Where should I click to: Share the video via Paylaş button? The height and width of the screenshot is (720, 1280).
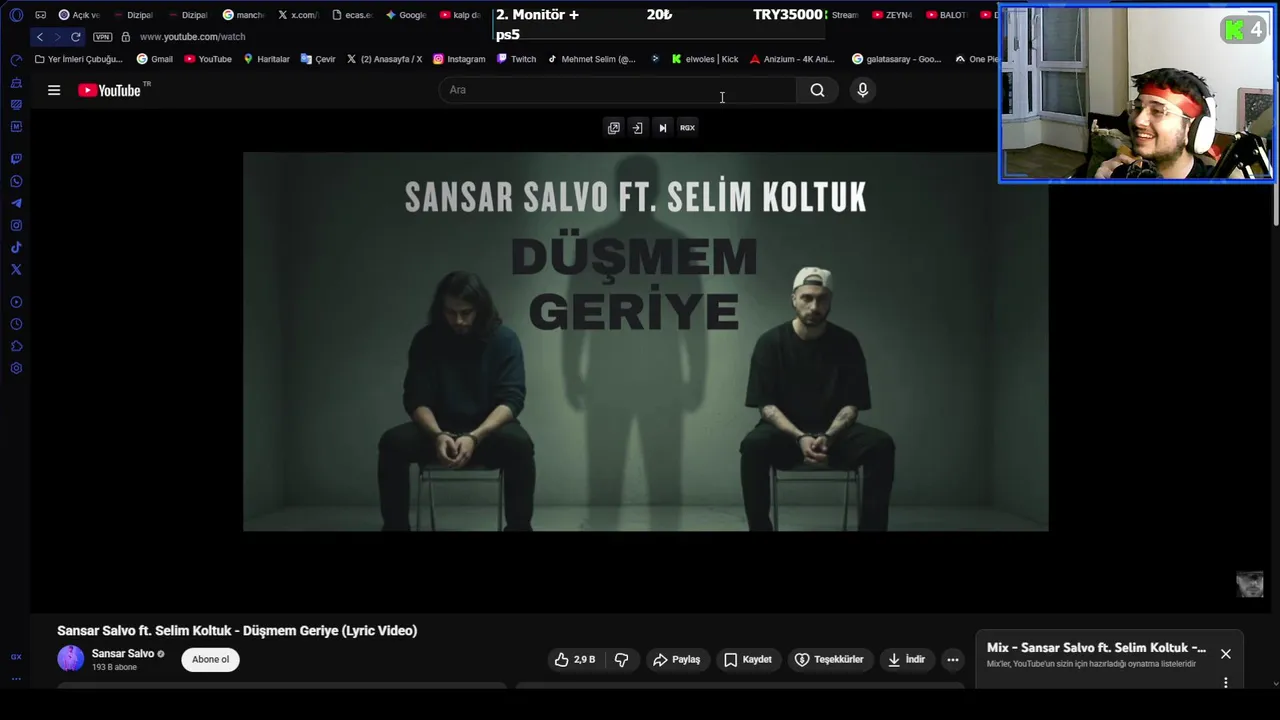click(x=676, y=659)
